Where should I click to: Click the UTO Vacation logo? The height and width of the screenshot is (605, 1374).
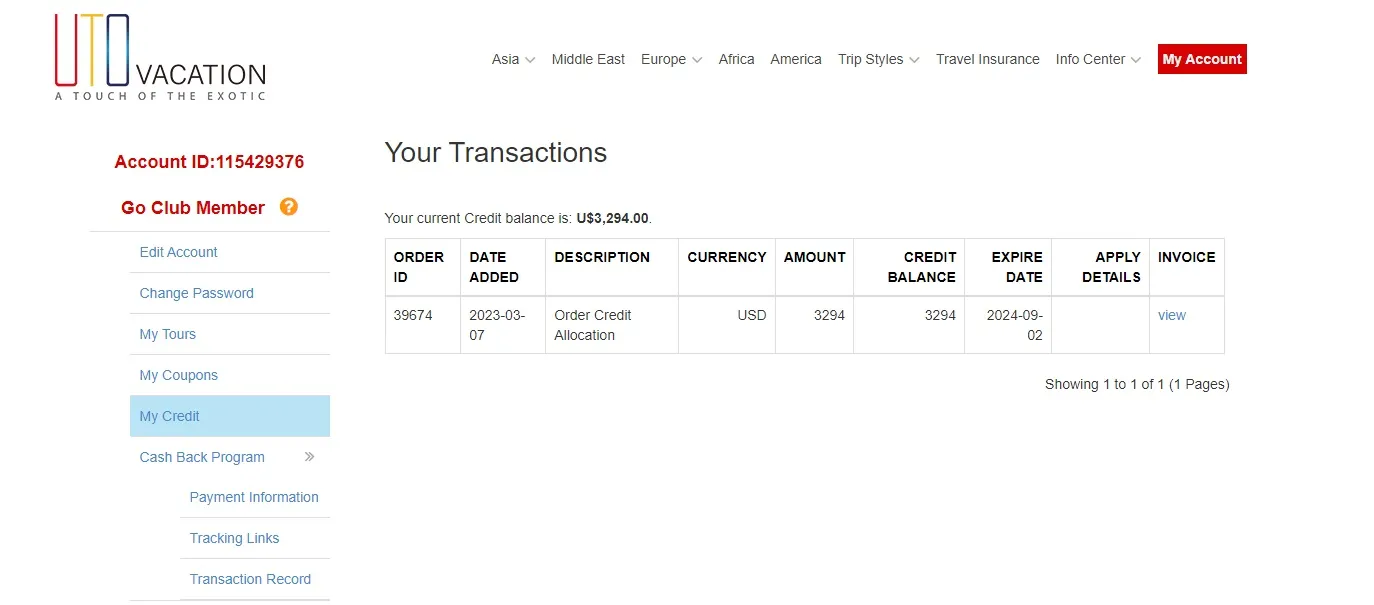(x=160, y=57)
